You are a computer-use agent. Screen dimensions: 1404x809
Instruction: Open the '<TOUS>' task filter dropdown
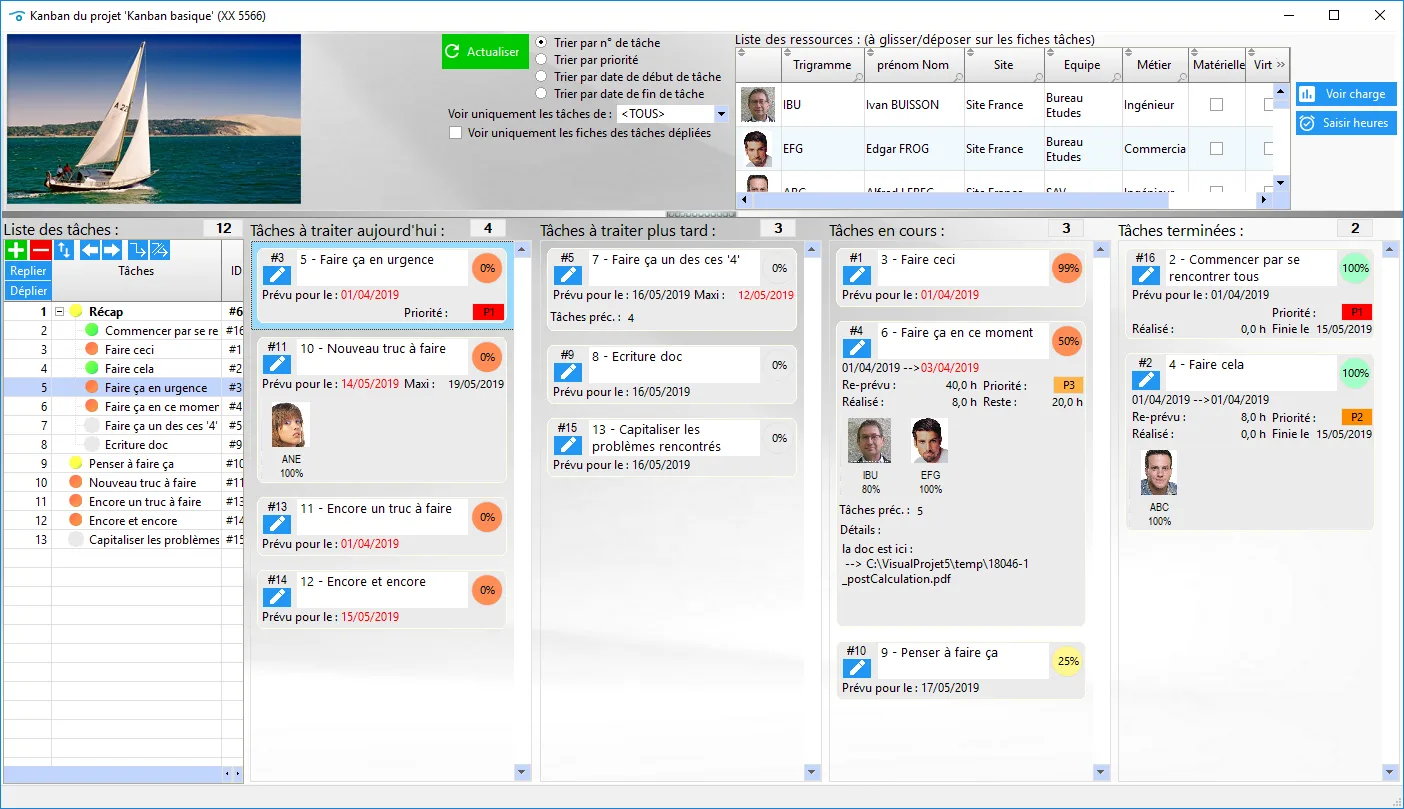722,114
